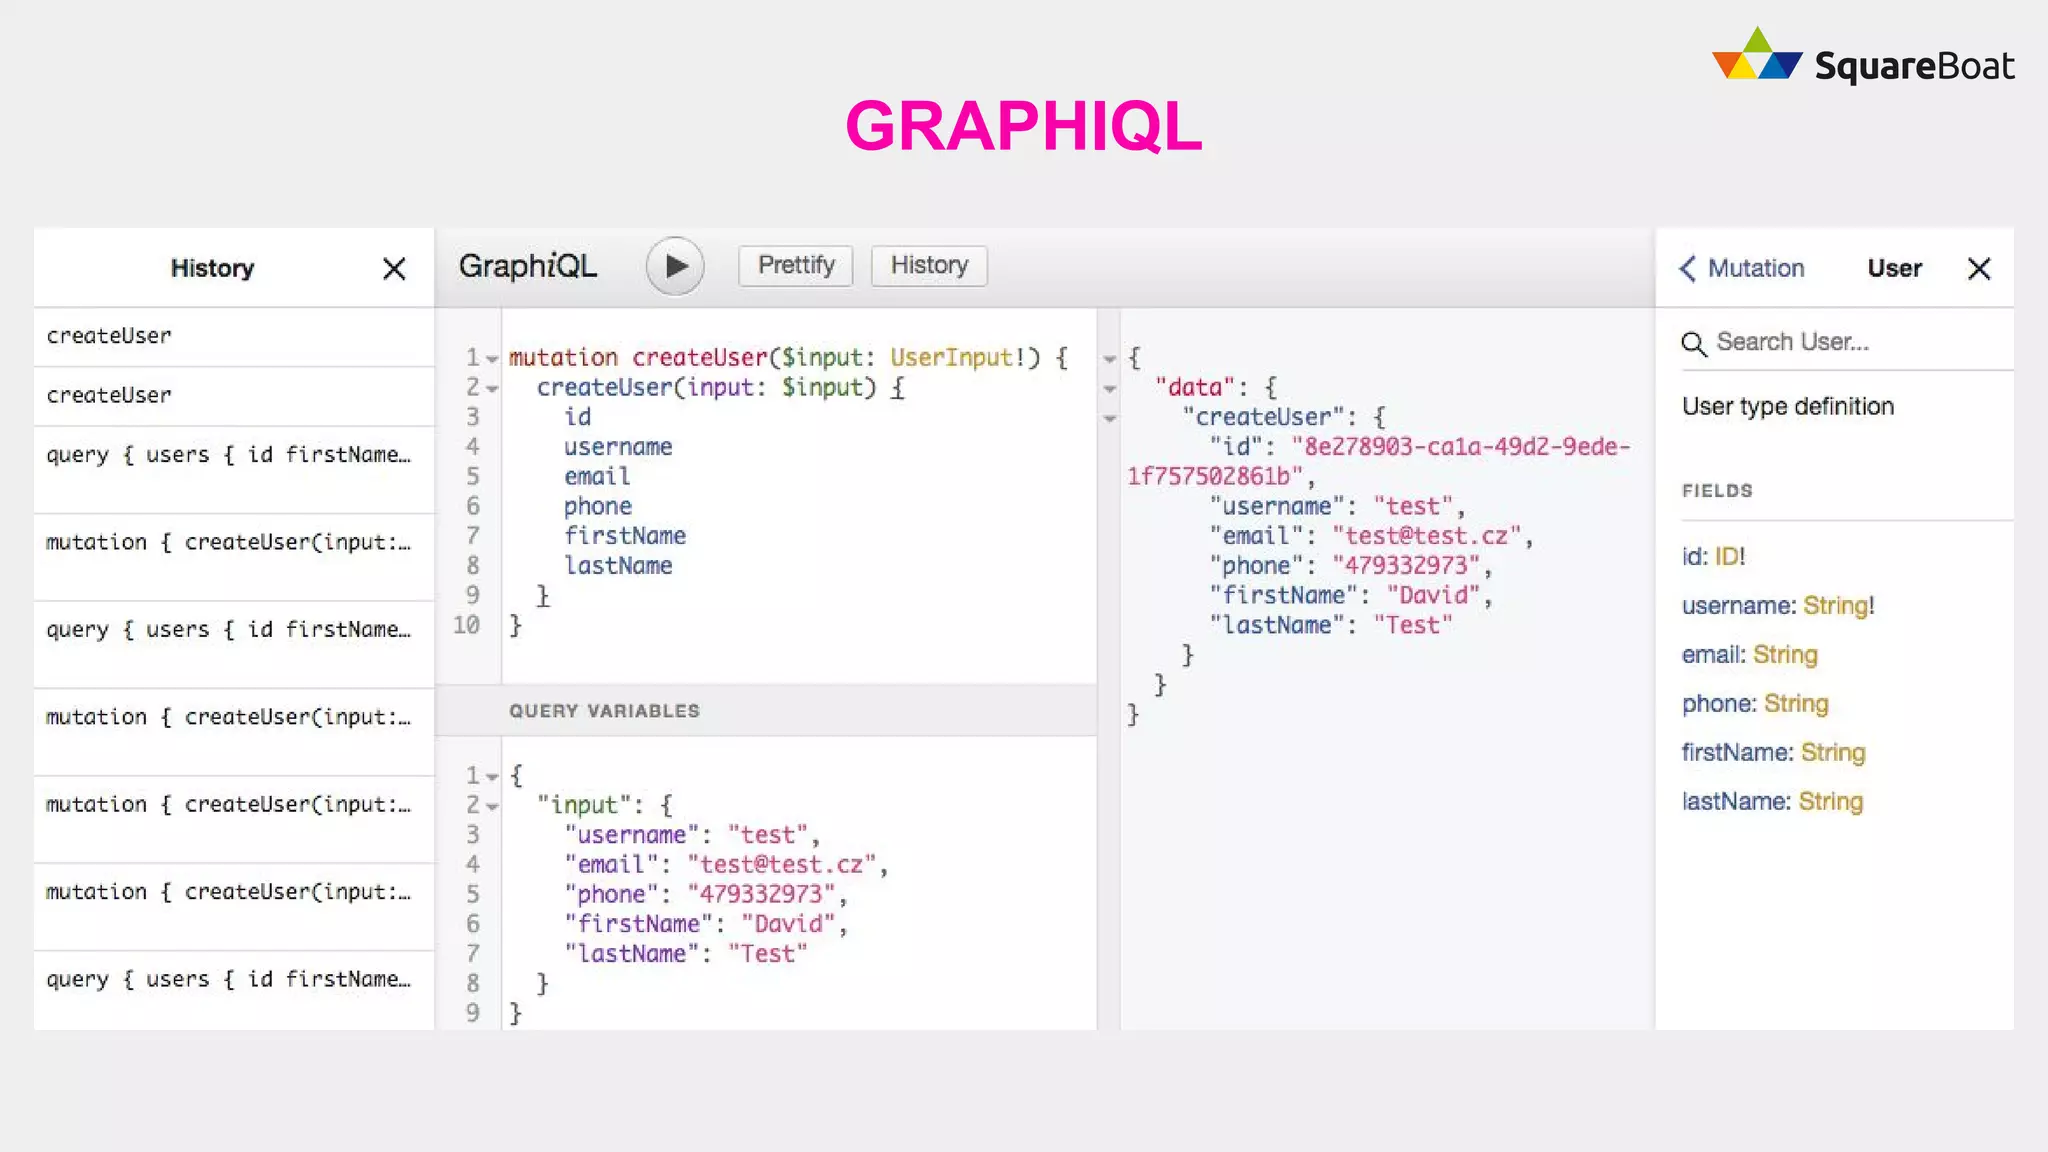The width and height of the screenshot is (2048, 1152).
Task: Open String type link of email field
Action: pos(1785,655)
